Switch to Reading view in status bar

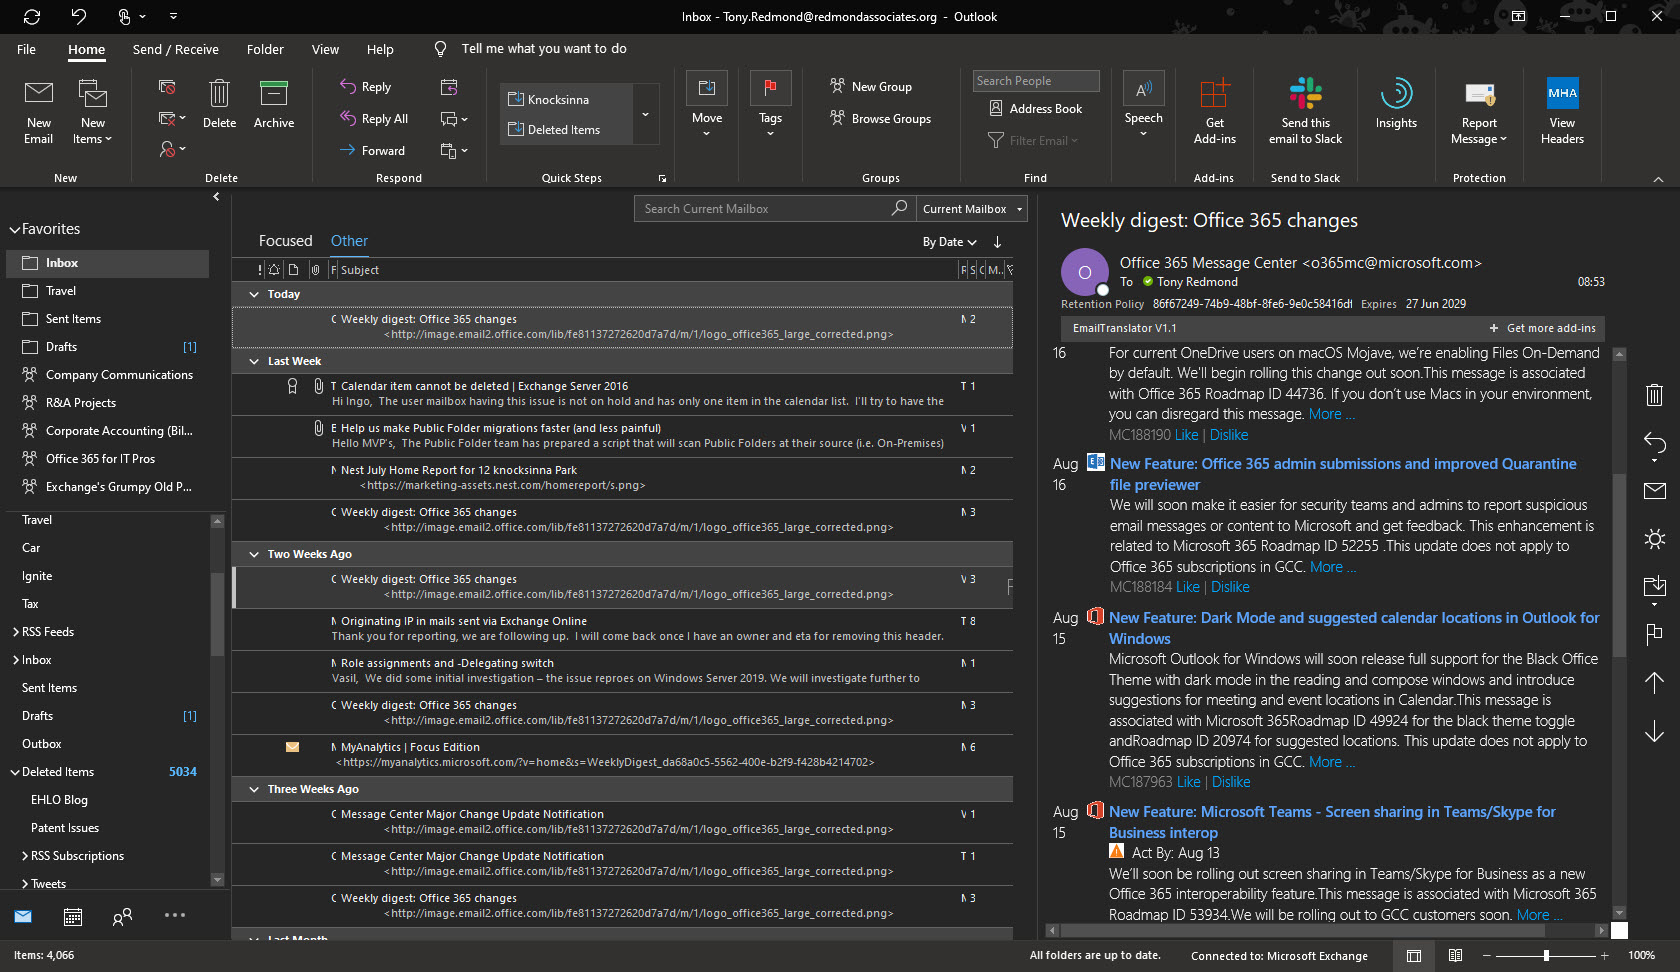[x=1455, y=956]
